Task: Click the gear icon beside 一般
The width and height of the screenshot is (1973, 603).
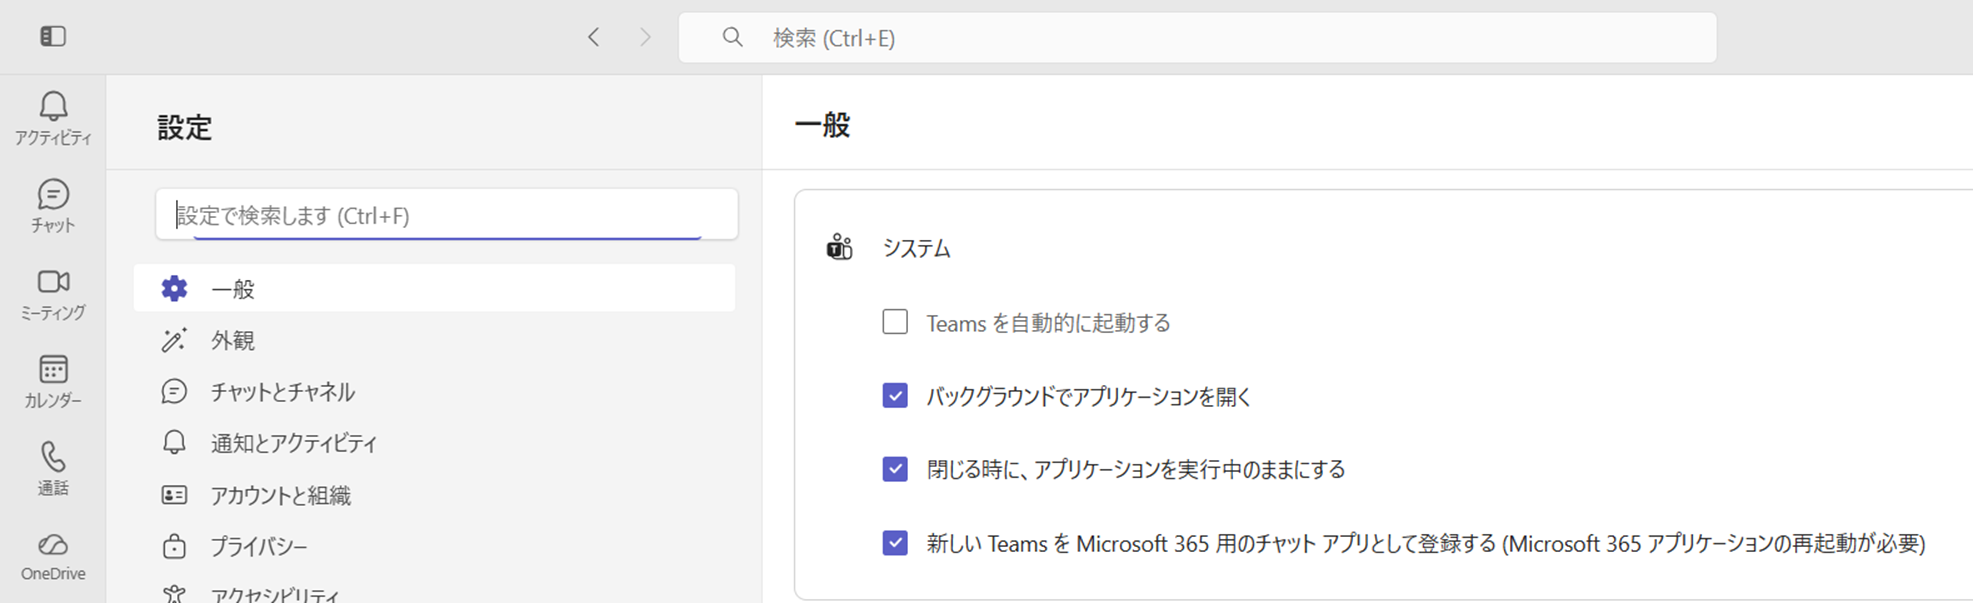Action: (174, 288)
